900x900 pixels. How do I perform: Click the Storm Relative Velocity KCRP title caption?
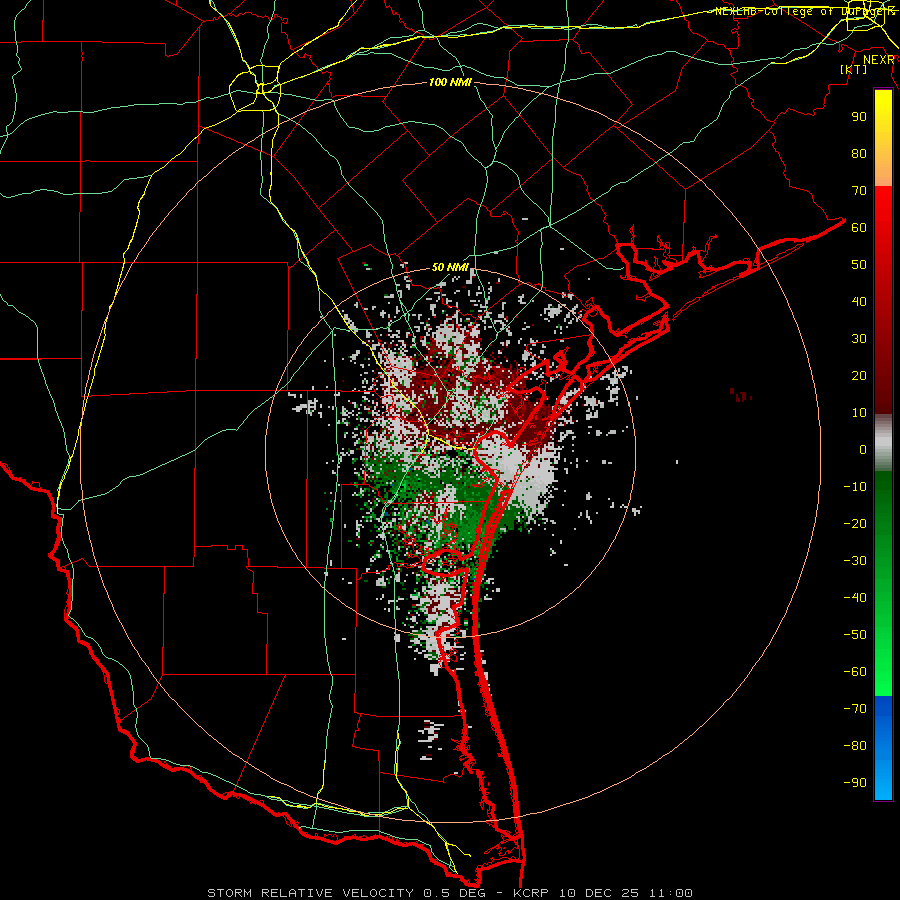pos(450,893)
